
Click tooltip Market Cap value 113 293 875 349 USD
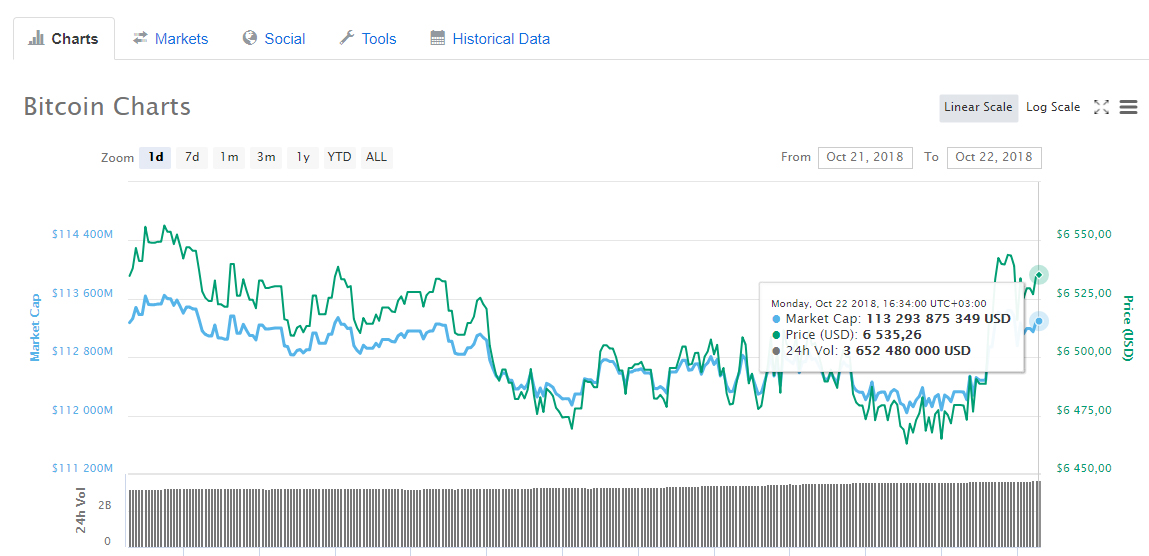938,319
